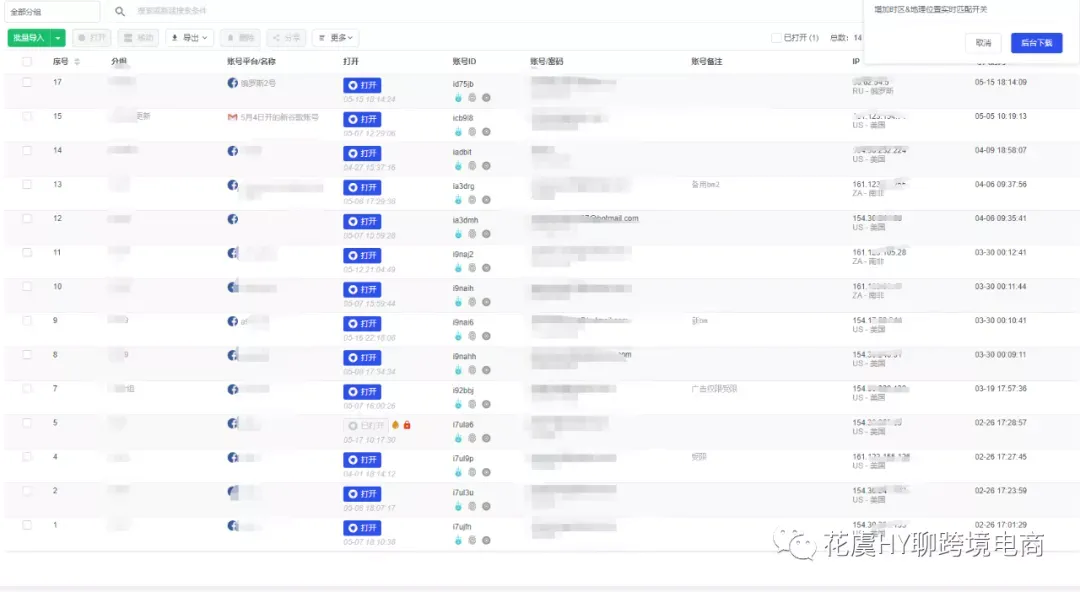Click the last gray circle icon under icb9l8

click(486, 132)
